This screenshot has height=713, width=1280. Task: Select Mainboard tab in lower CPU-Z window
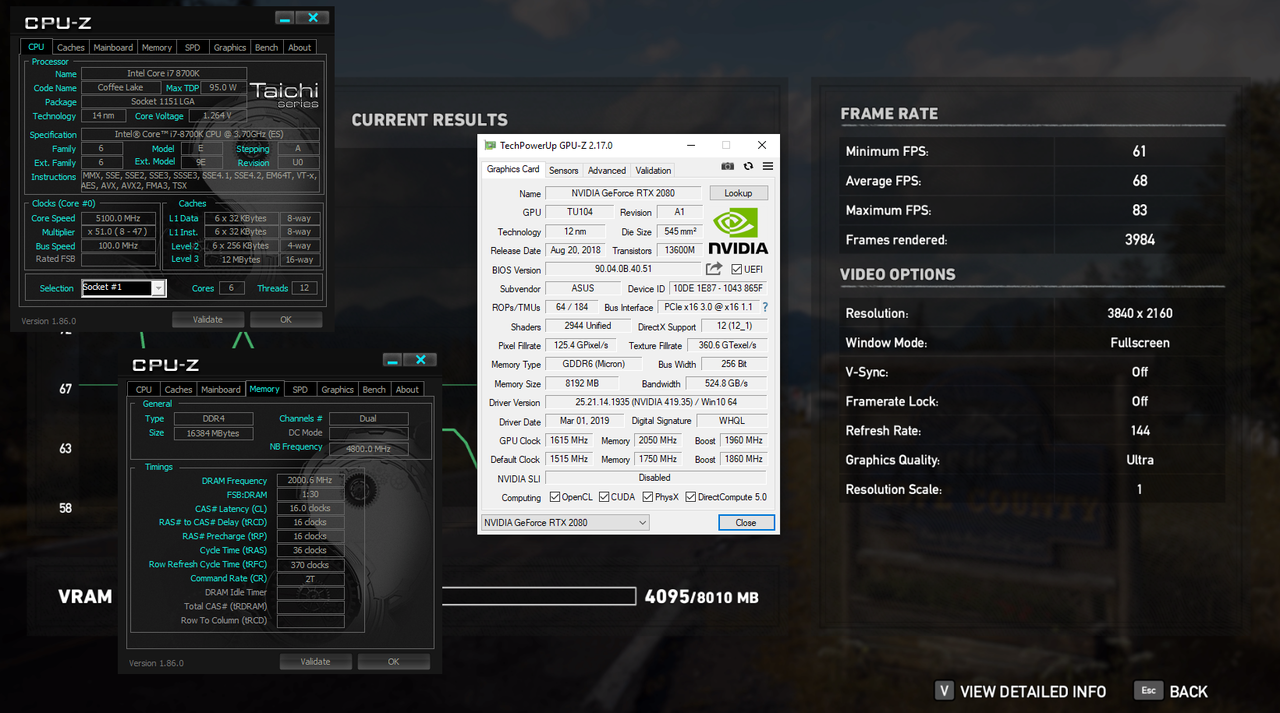(x=221, y=389)
